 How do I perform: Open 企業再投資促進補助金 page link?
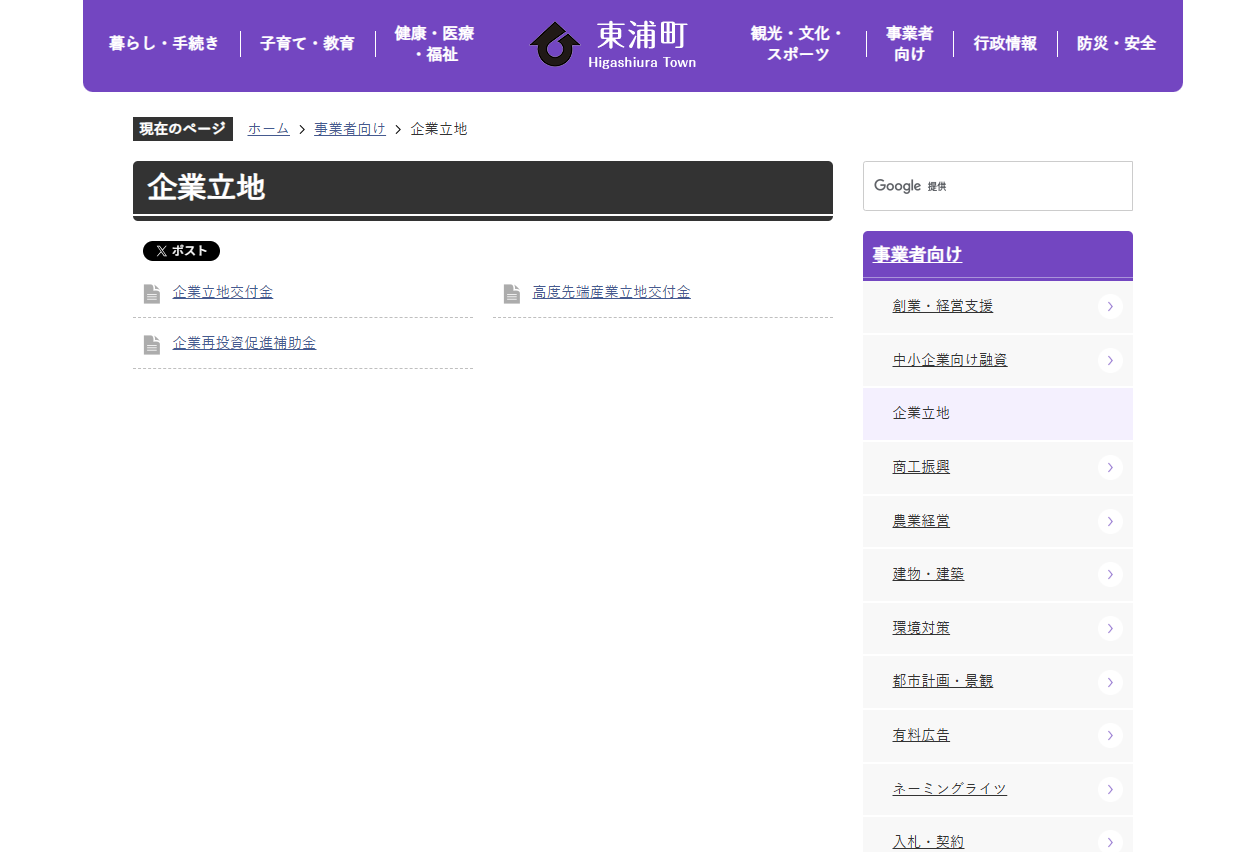244,343
